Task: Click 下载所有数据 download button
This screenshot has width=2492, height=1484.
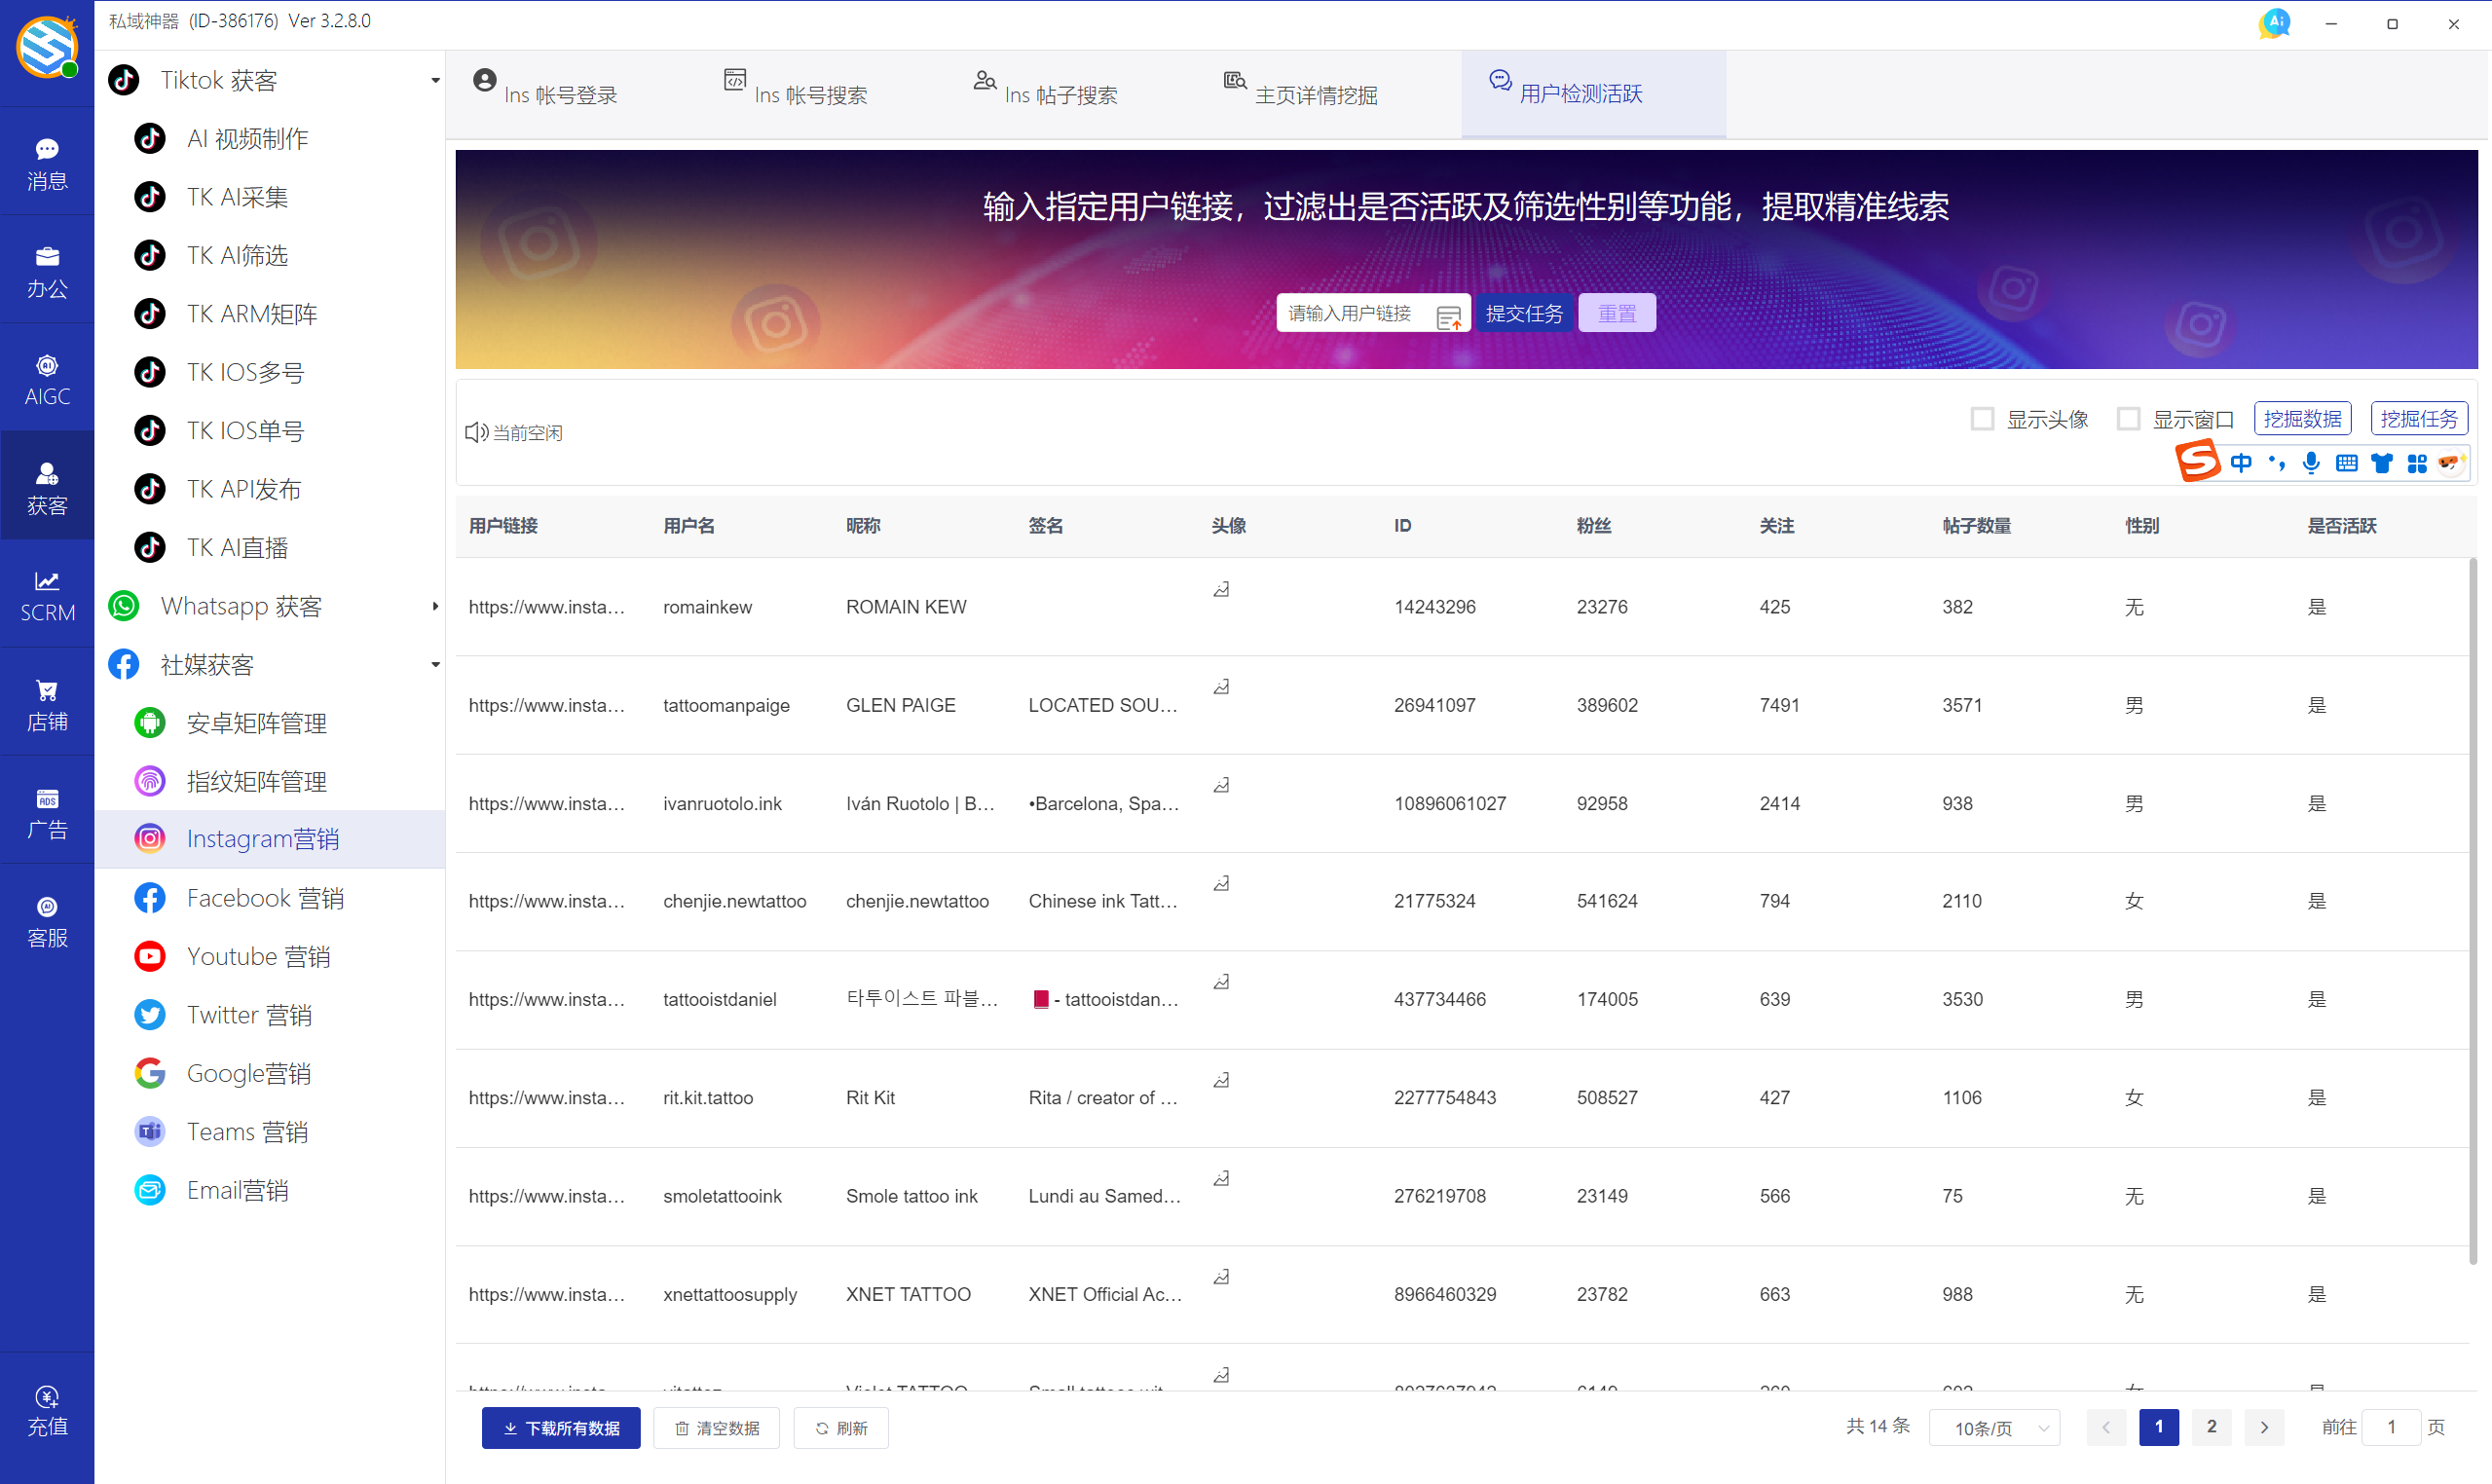Action: pos(561,1428)
